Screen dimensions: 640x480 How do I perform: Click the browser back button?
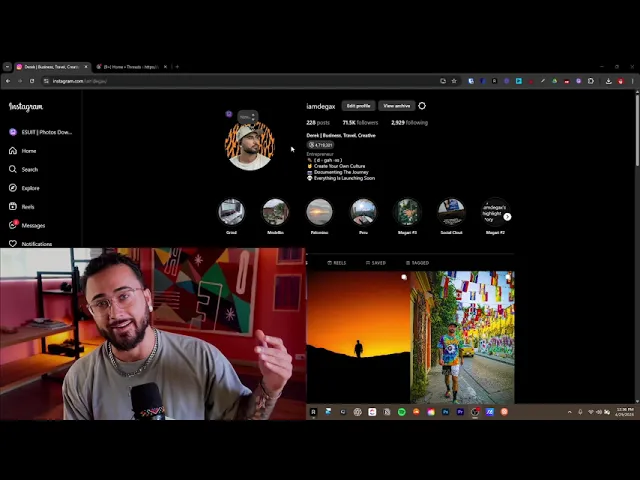(x=8, y=81)
